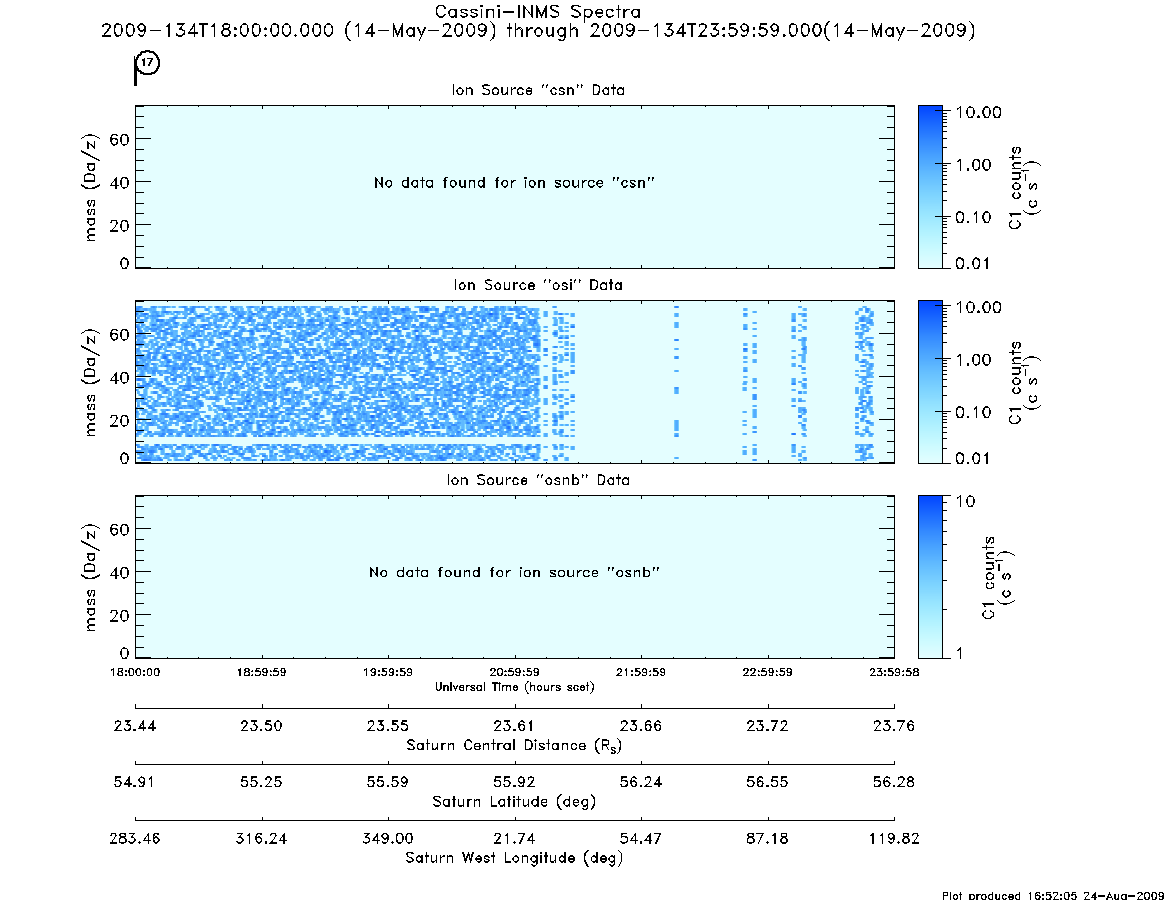Click time label 23:59:58
The image size is (1165, 900).
(894, 672)
